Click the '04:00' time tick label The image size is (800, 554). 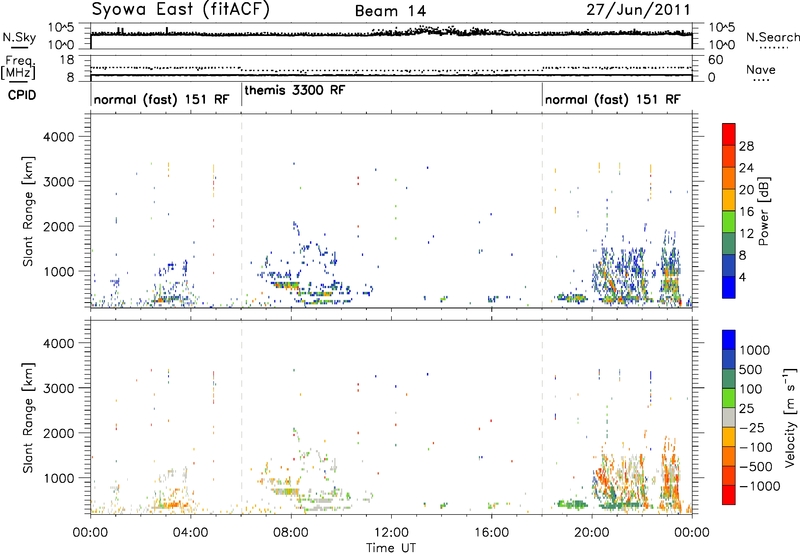pos(190,532)
